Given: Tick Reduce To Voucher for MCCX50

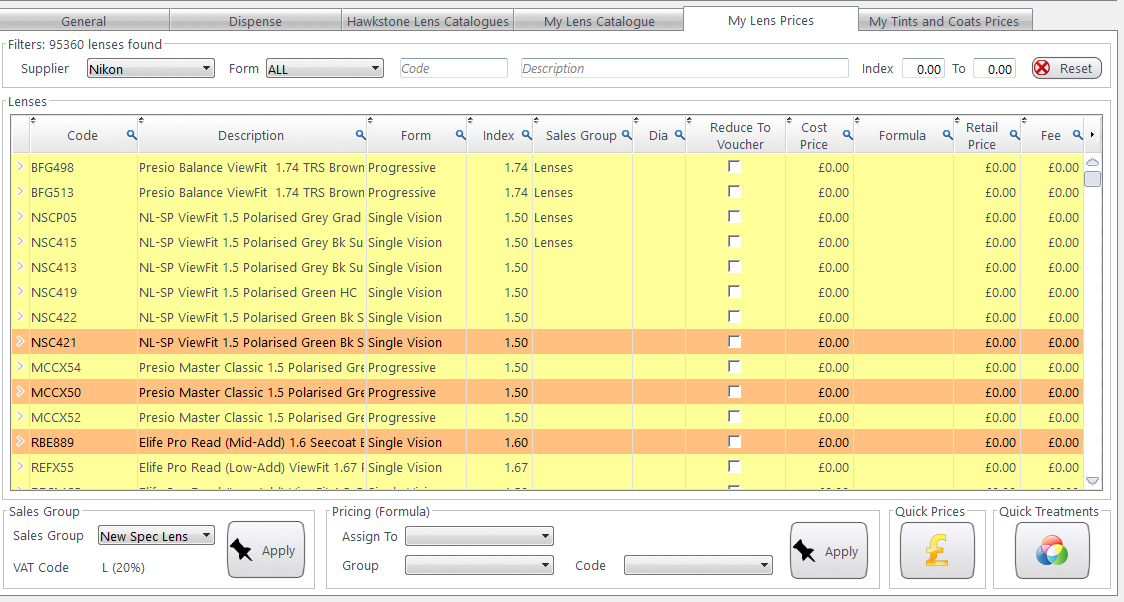Looking at the screenshot, I should coord(734,391).
